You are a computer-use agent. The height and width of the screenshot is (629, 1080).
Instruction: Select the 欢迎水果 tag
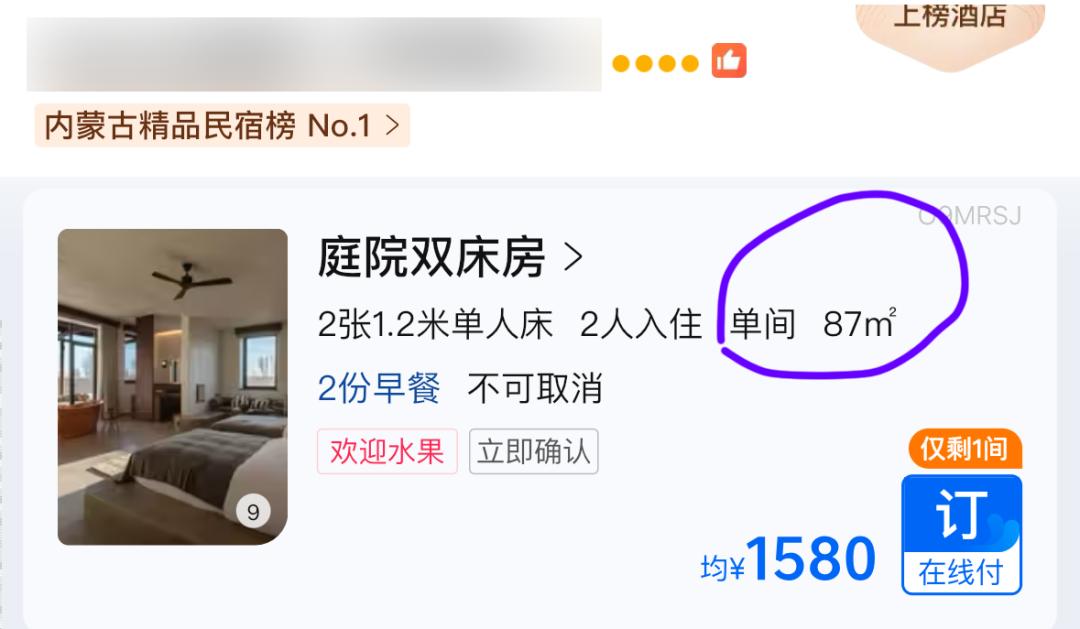(x=387, y=451)
